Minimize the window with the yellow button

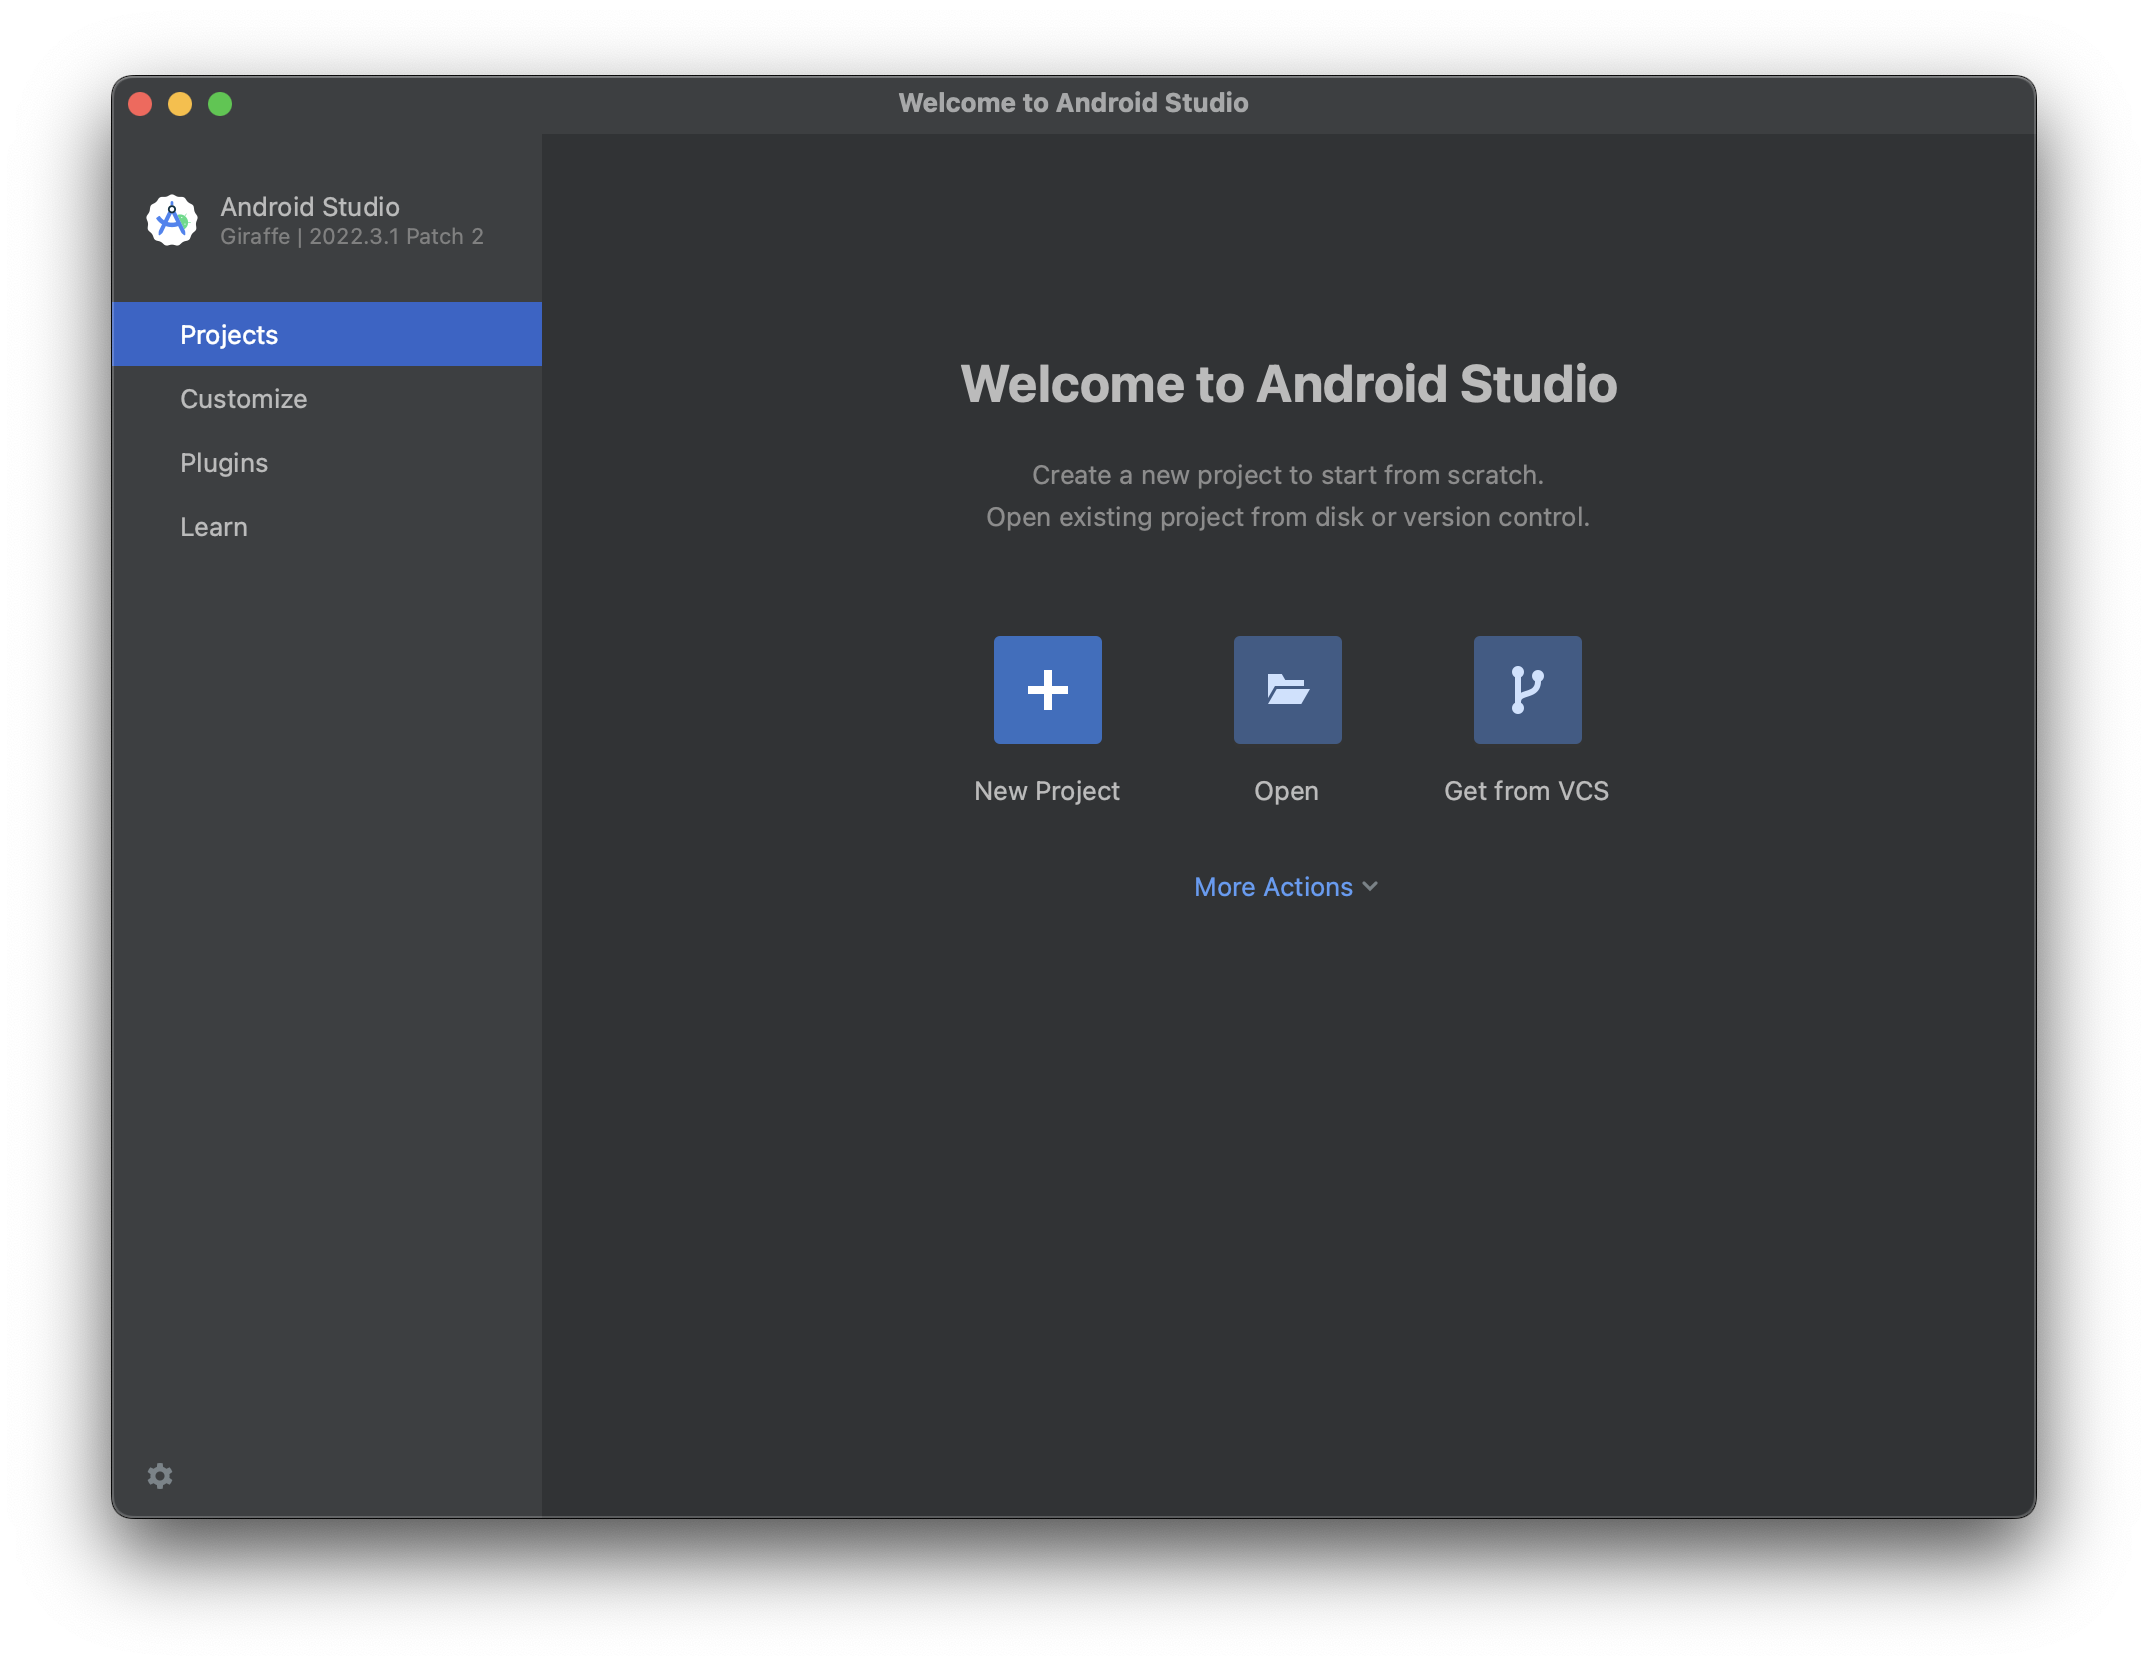click(180, 104)
